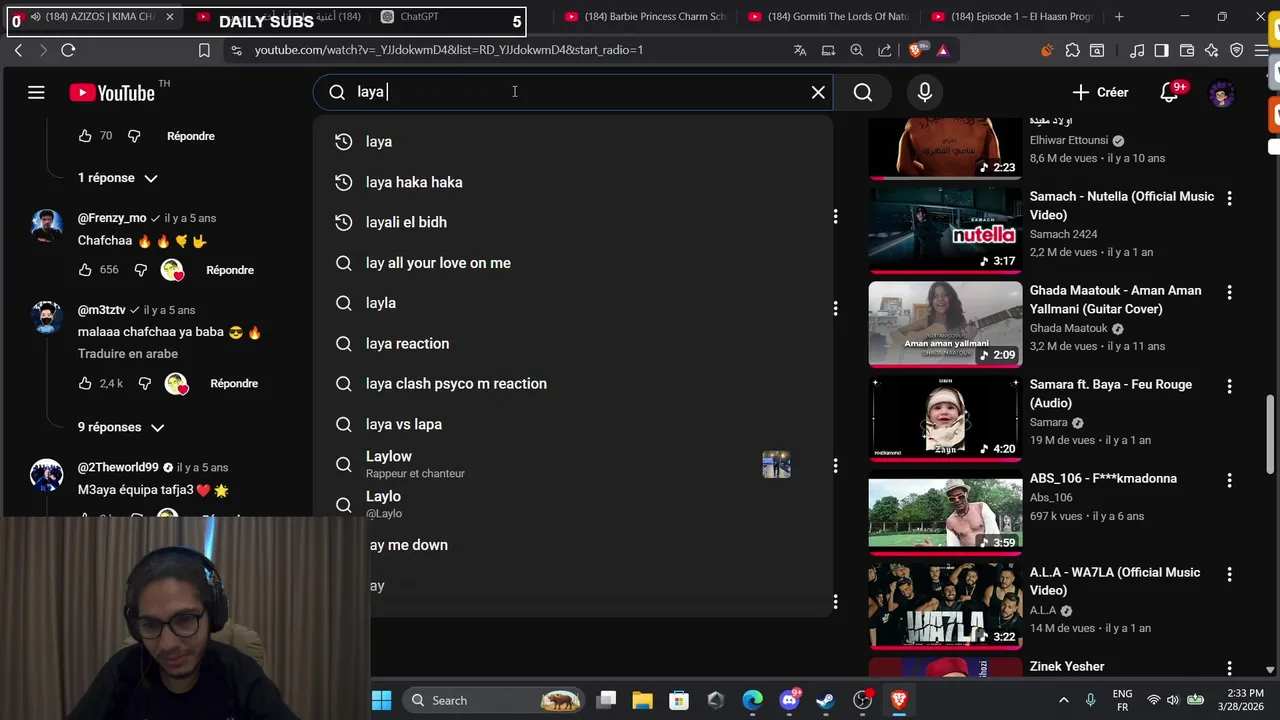Image resolution: width=1280 pixels, height=720 pixels.
Task: Open the YouTube guide hamburger menu
Action: (36, 93)
